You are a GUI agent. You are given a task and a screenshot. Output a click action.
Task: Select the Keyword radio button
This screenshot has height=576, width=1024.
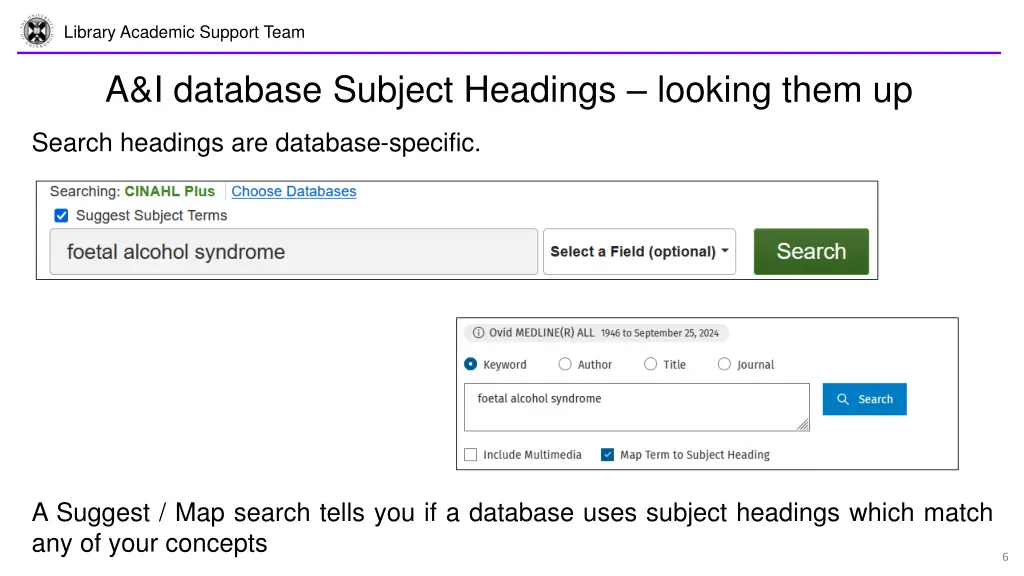470,364
